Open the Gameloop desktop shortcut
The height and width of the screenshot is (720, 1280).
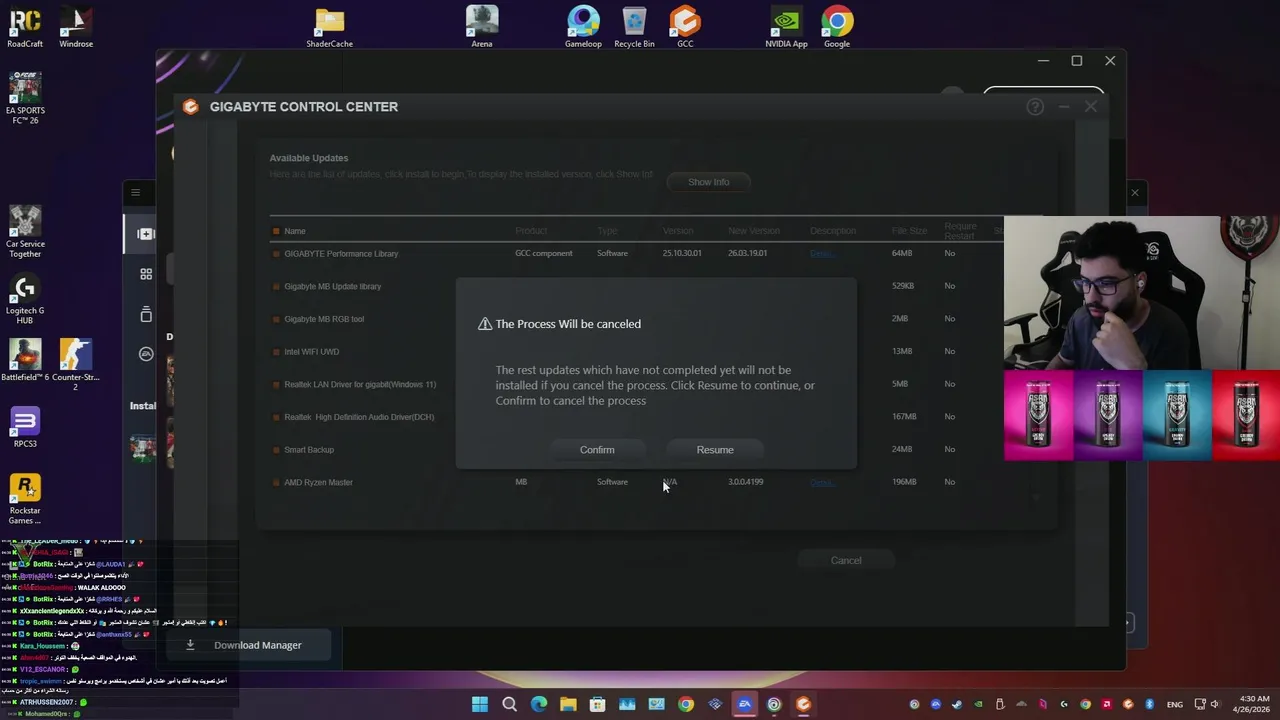point(583,27)
